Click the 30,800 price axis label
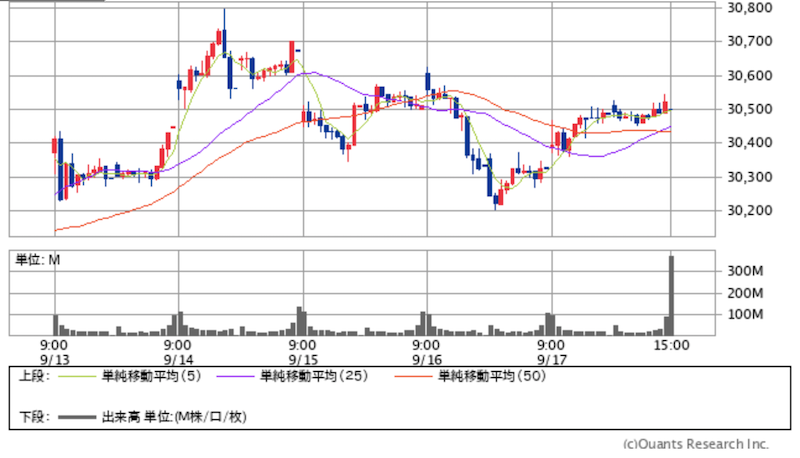 pyautogui.click(x=749, y=8)
